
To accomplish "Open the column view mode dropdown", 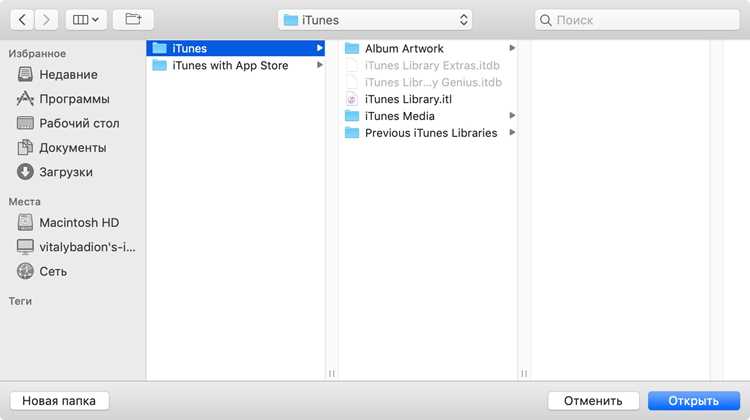I will 86,20.
